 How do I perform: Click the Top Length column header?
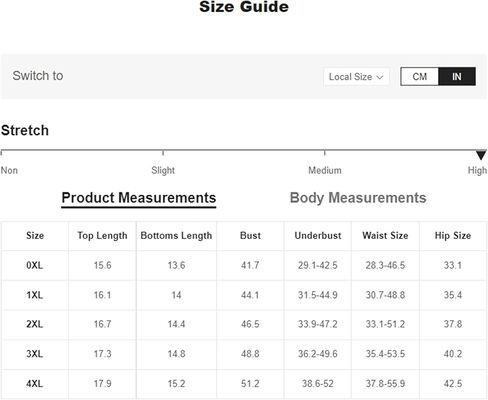click(102, 236)
